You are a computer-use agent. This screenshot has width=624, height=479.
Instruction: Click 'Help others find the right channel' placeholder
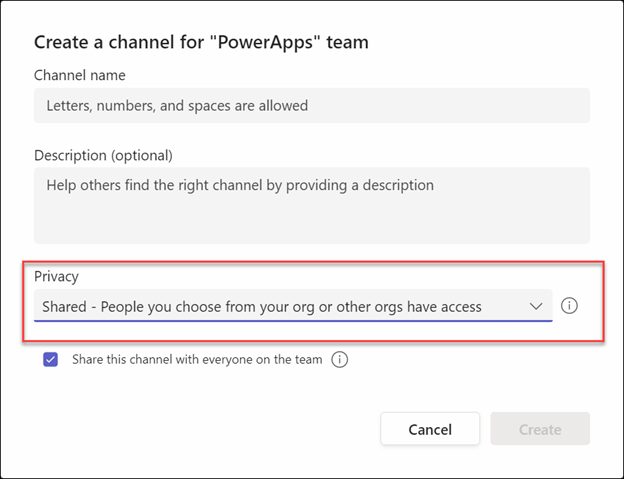pyautogui.click(x=240, y=185)
